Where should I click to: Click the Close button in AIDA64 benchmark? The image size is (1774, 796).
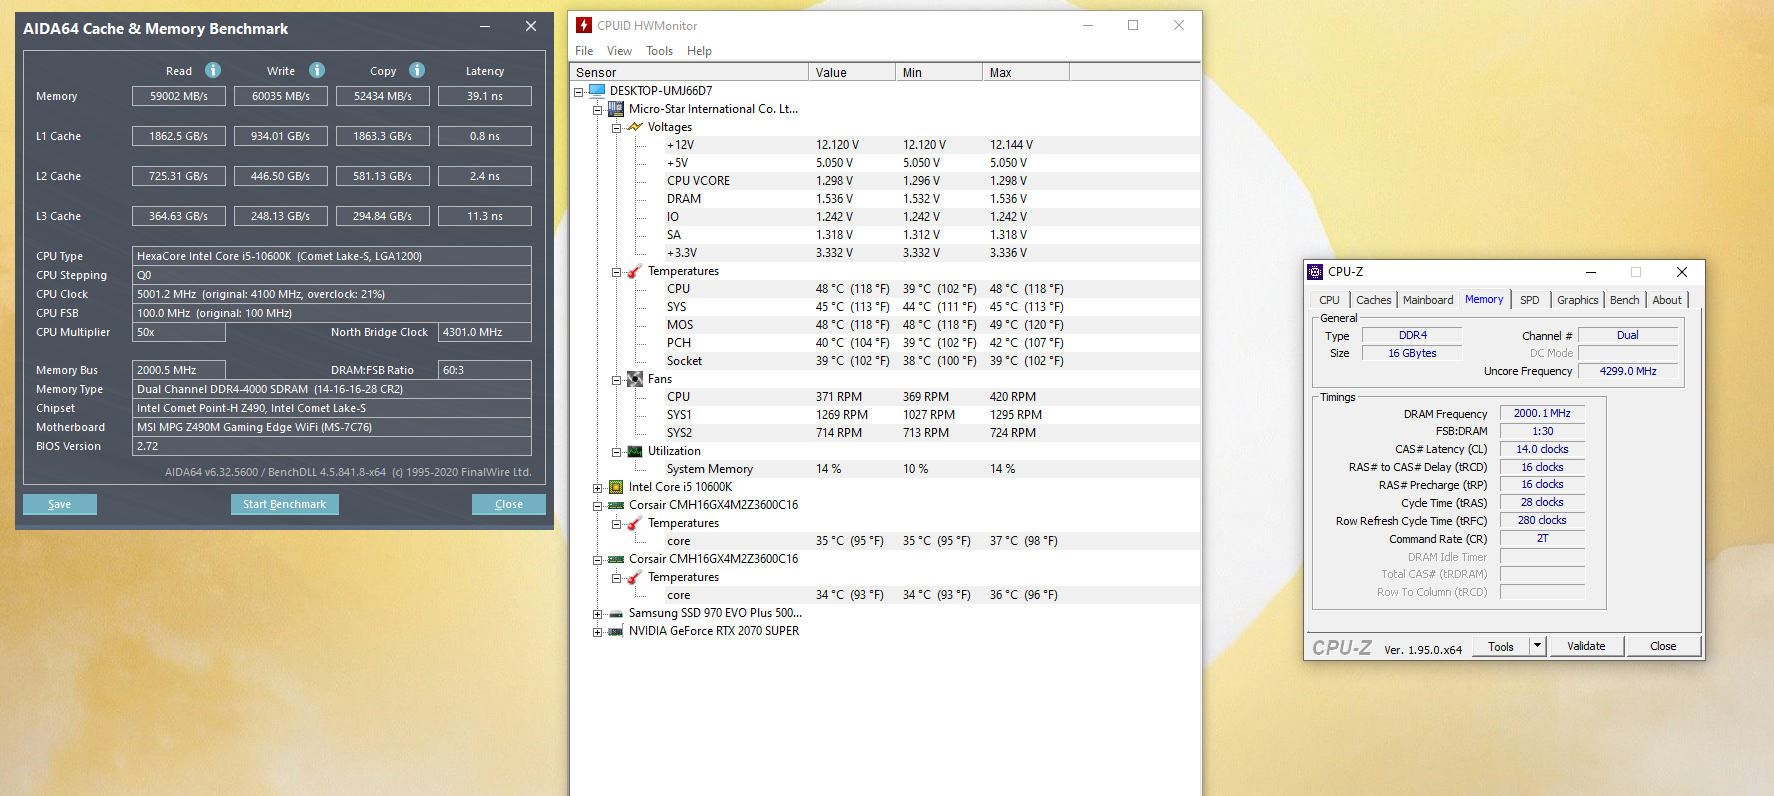[509, 504]
